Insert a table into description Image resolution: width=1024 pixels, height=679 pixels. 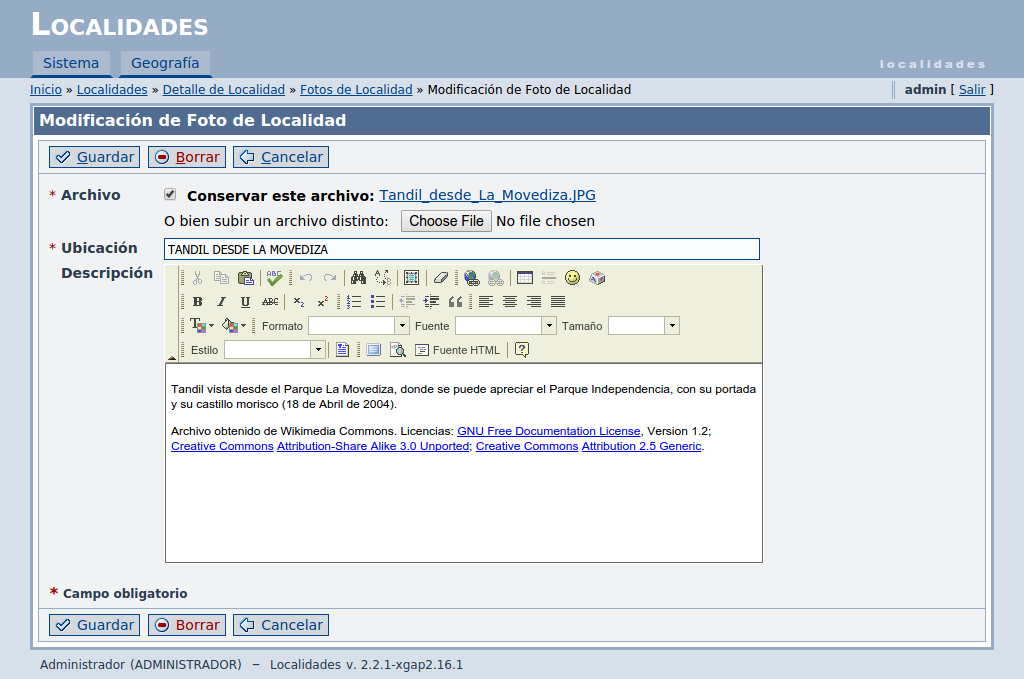(x=525, y=278)
